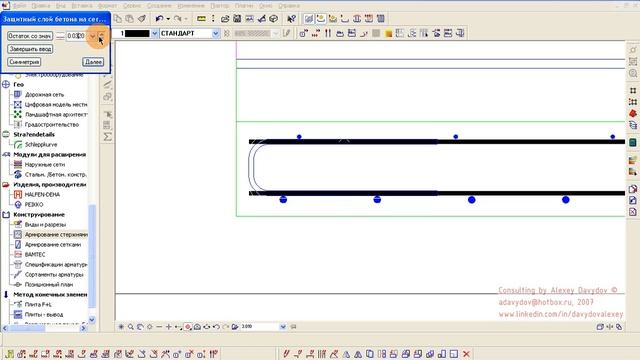Open the Справка menu
640x360 pixels.
tap(289, 6)
